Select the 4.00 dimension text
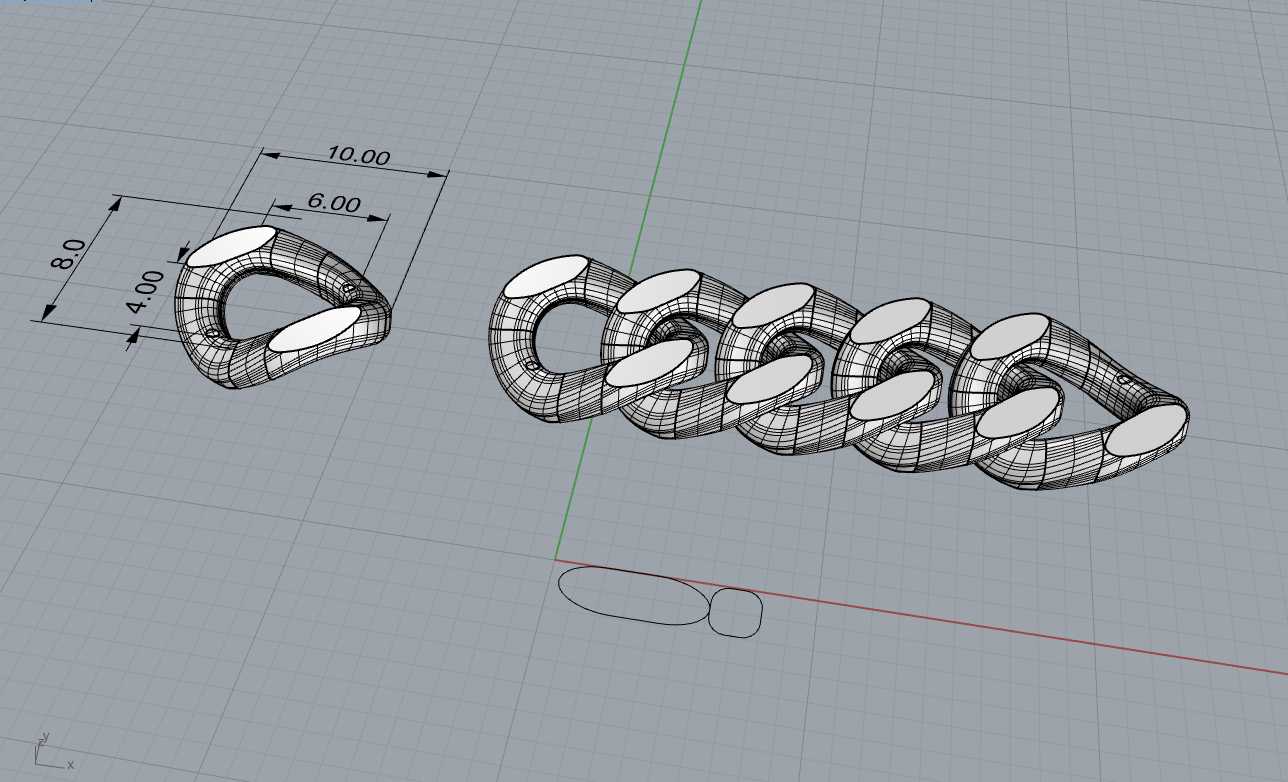This screenshot has height=782, width=1288. pyautogui.click(x=146, y=291)
